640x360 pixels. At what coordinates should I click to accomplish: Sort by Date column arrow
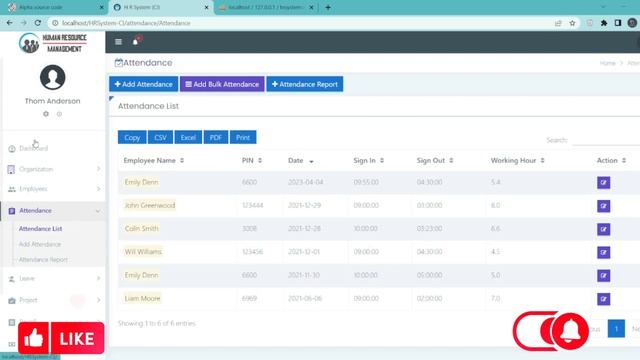(x=311, y=162)
